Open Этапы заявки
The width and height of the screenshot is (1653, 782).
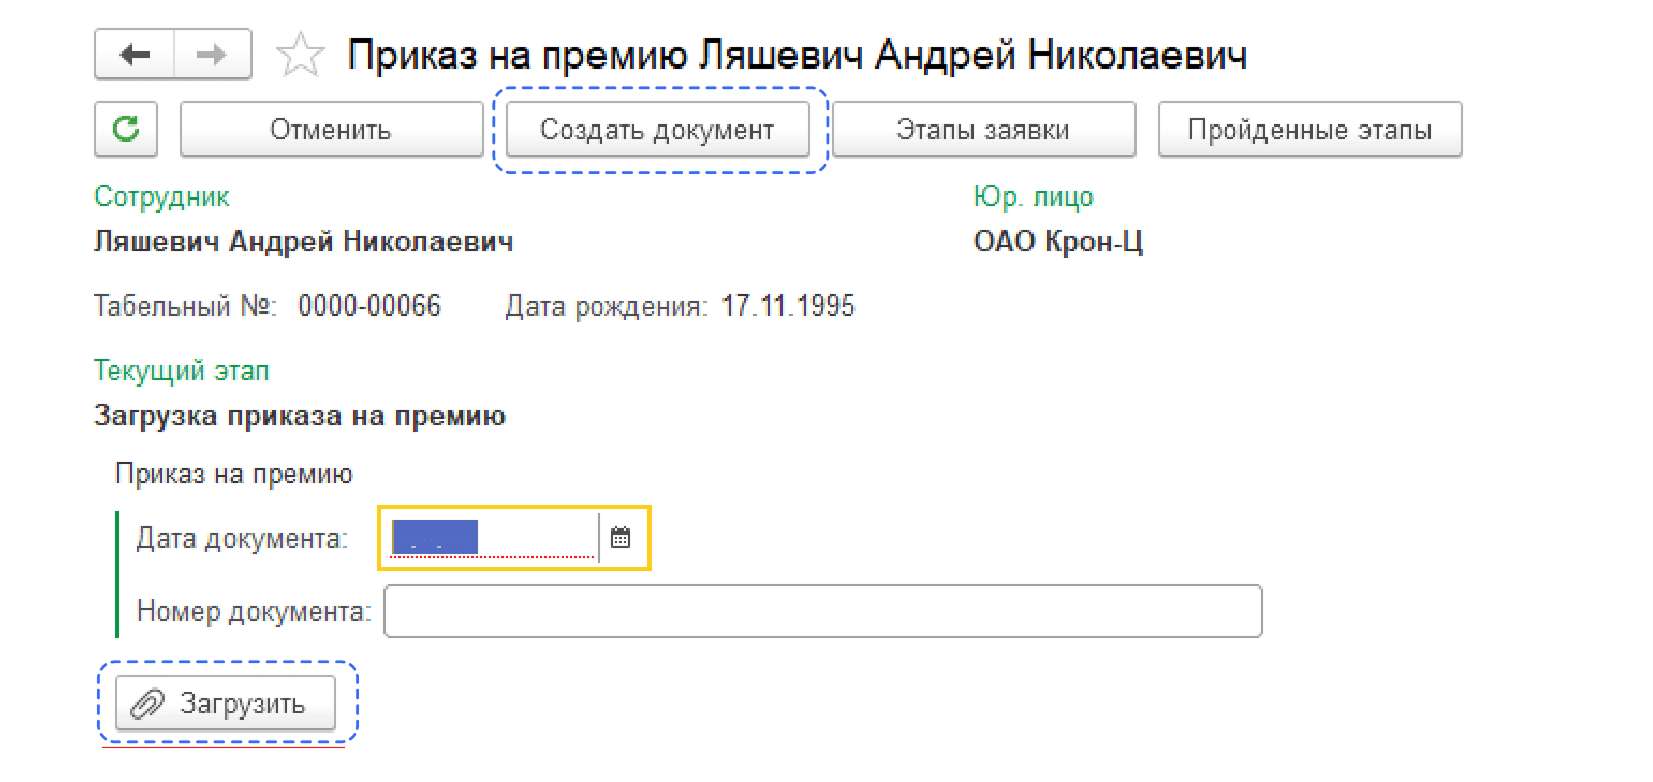(983, 130)
